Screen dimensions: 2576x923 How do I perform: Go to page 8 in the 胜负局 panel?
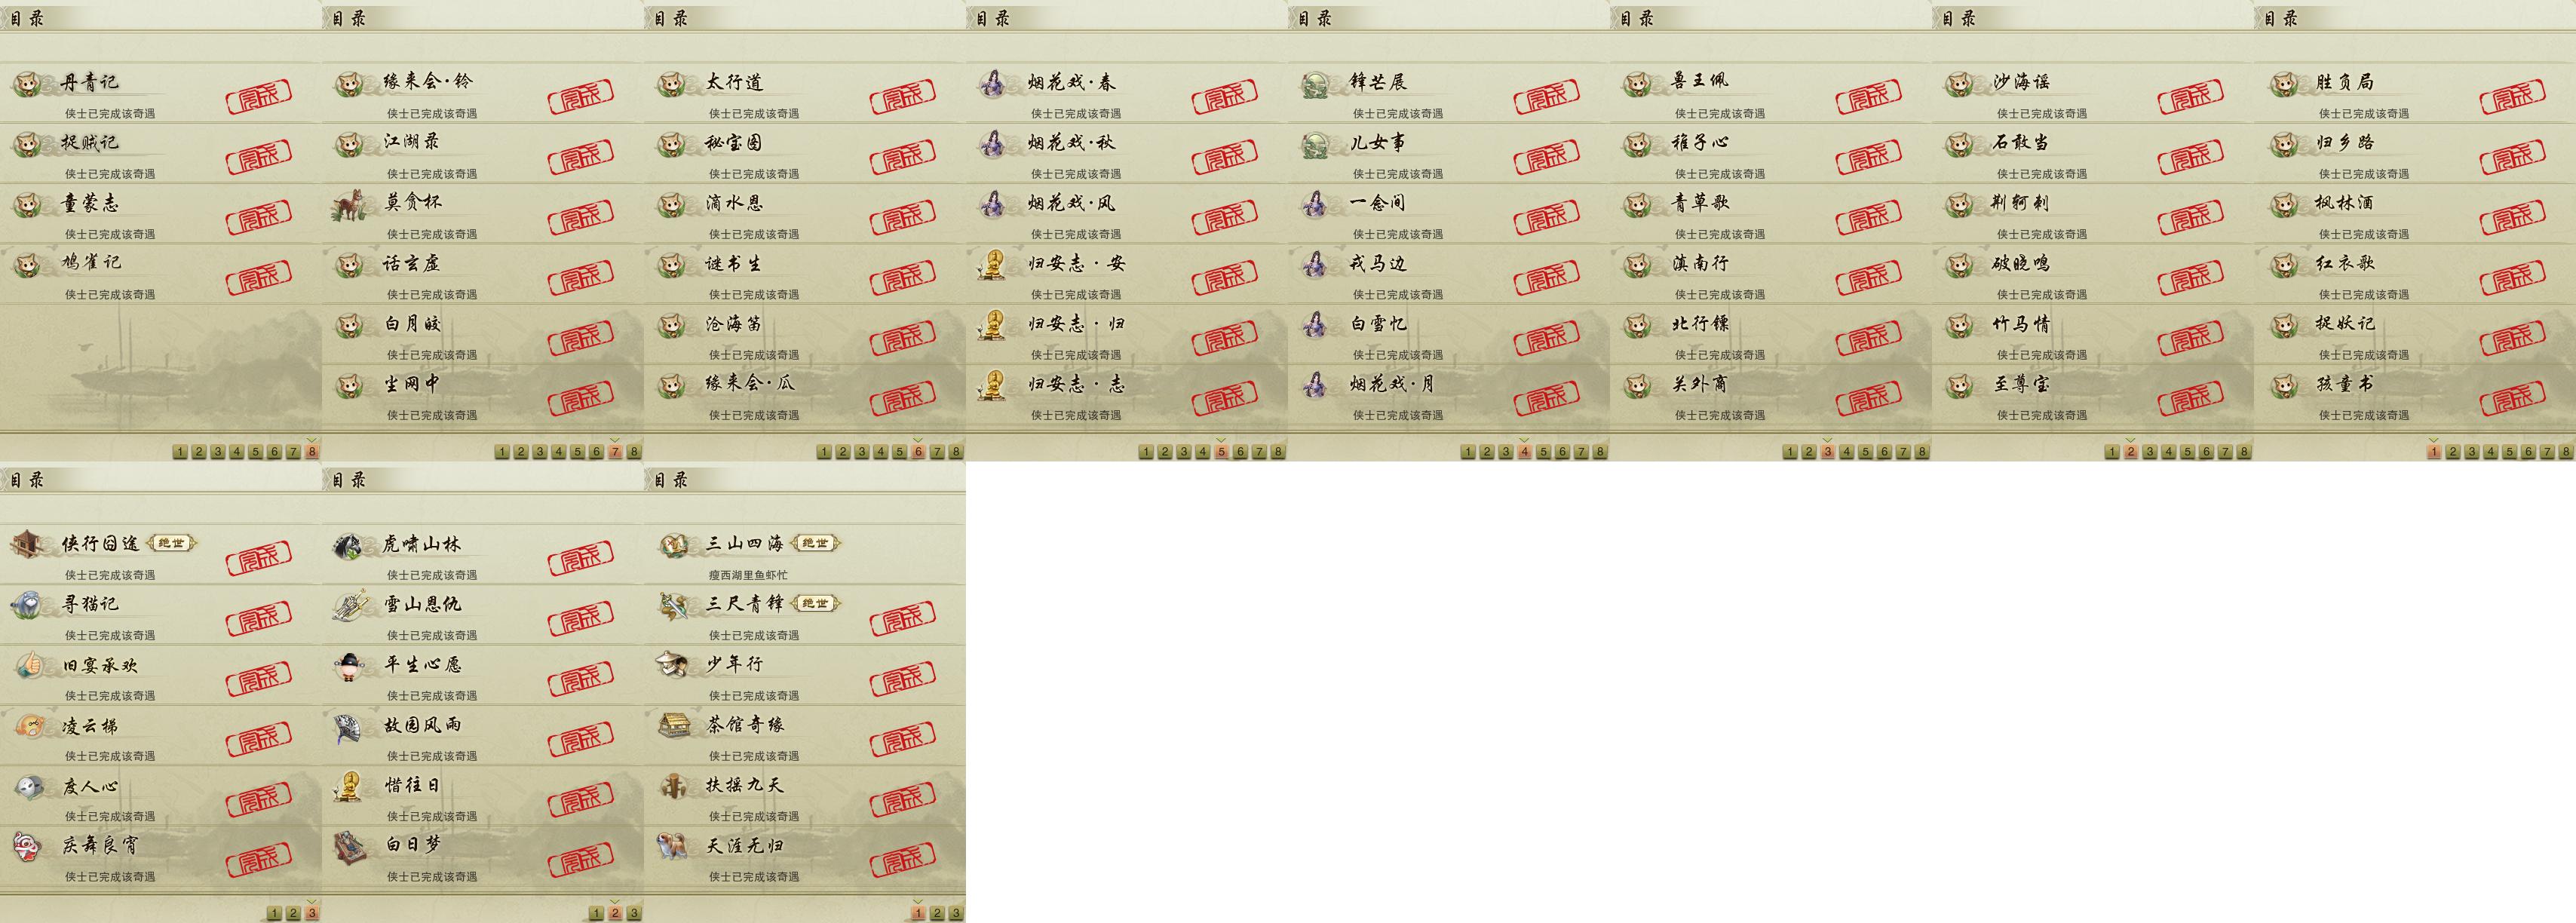click(x=2566, y=452)
